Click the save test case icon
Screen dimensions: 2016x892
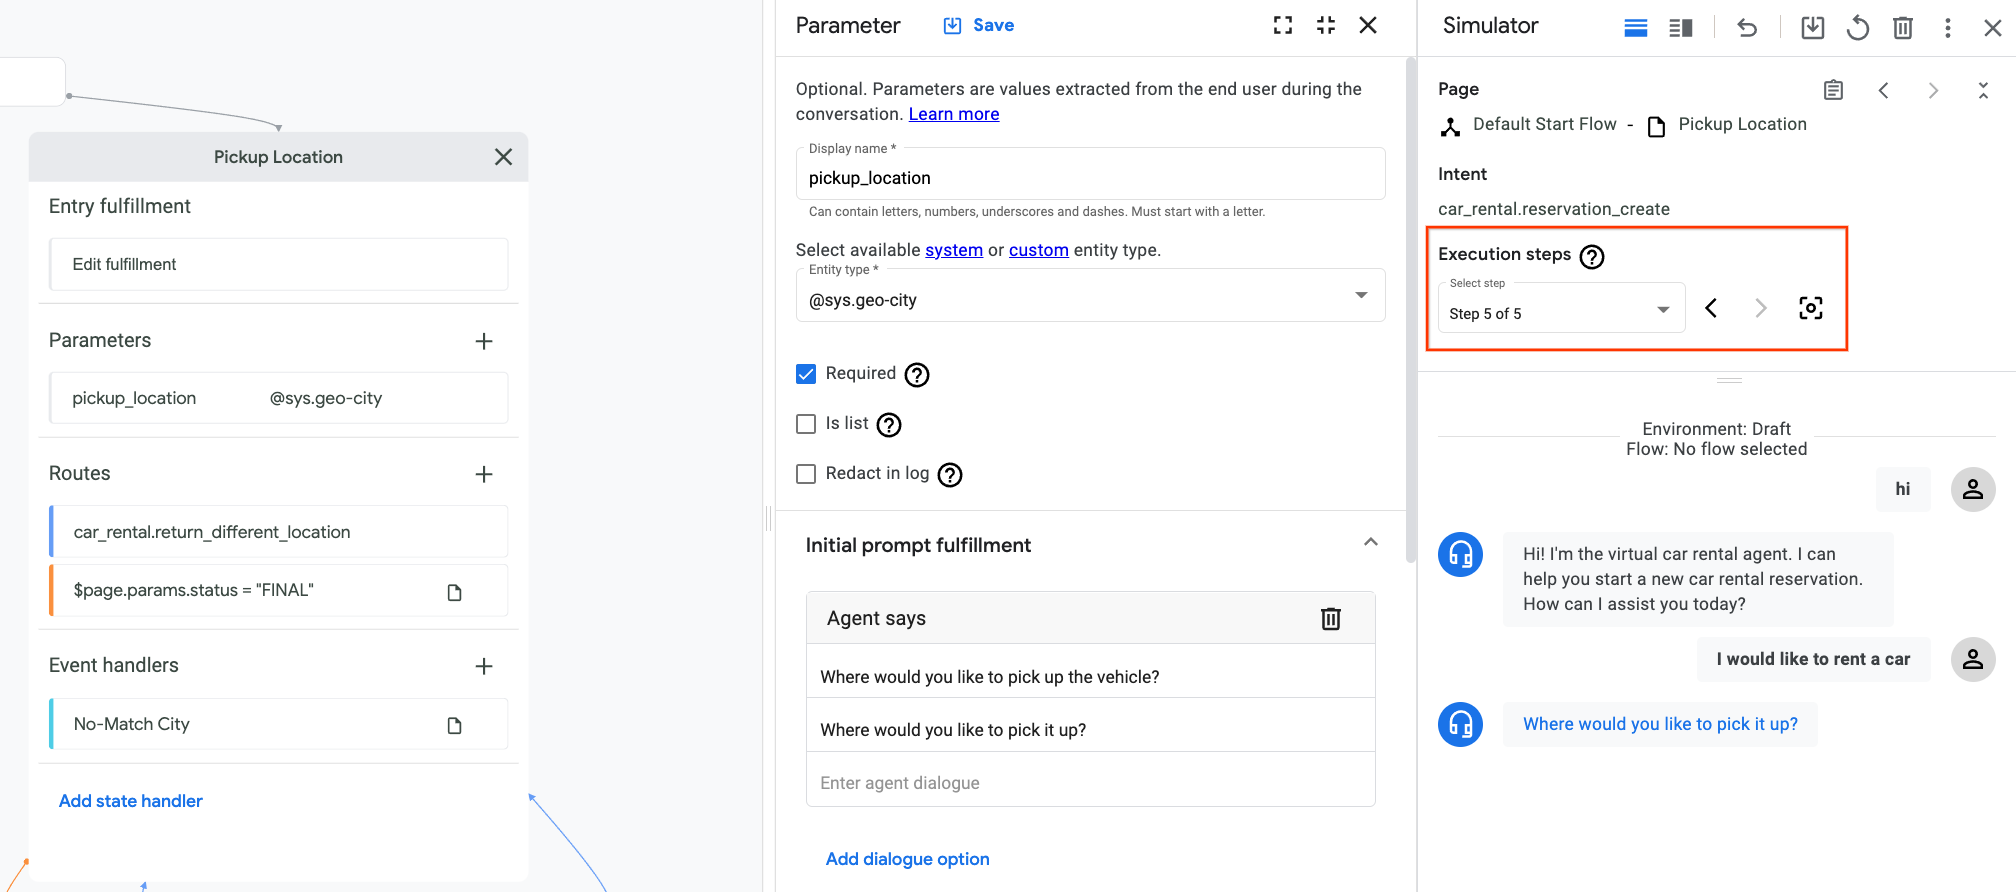(x=1812, y=27)
